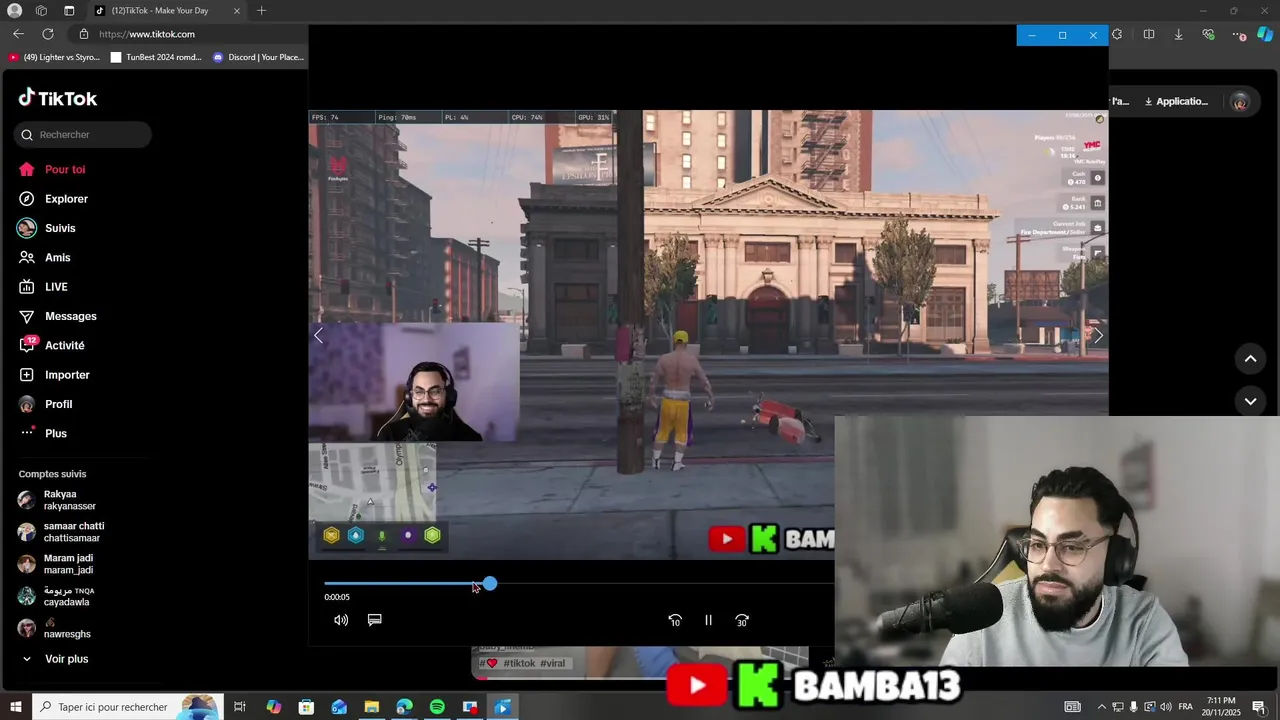Open Spotify from taskbar
1280x720 pixels.
[x=437, y=707]
